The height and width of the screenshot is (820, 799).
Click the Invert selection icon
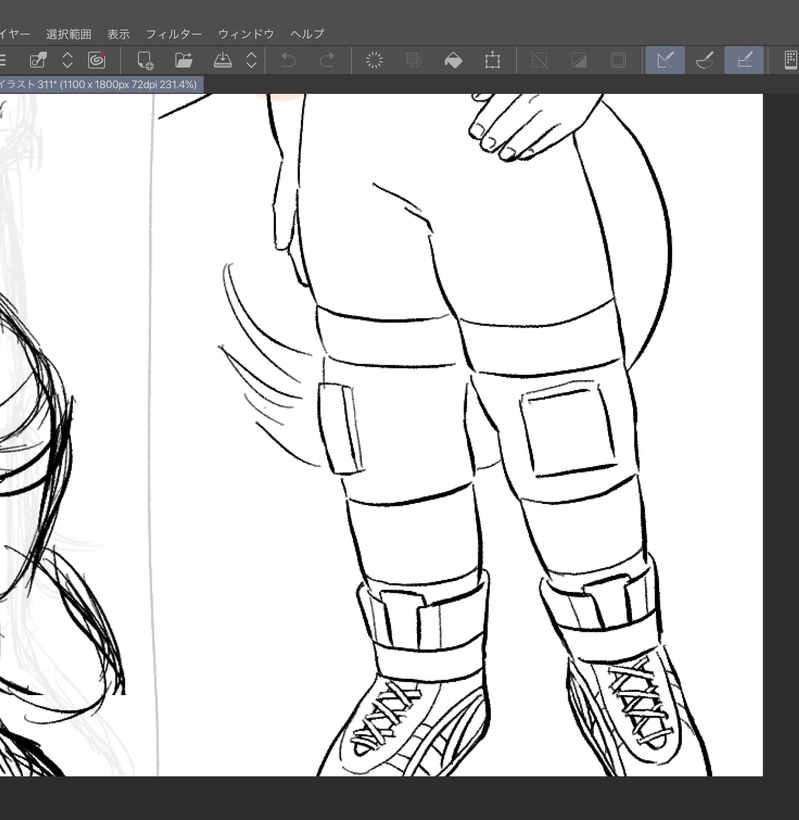[579, 60]
